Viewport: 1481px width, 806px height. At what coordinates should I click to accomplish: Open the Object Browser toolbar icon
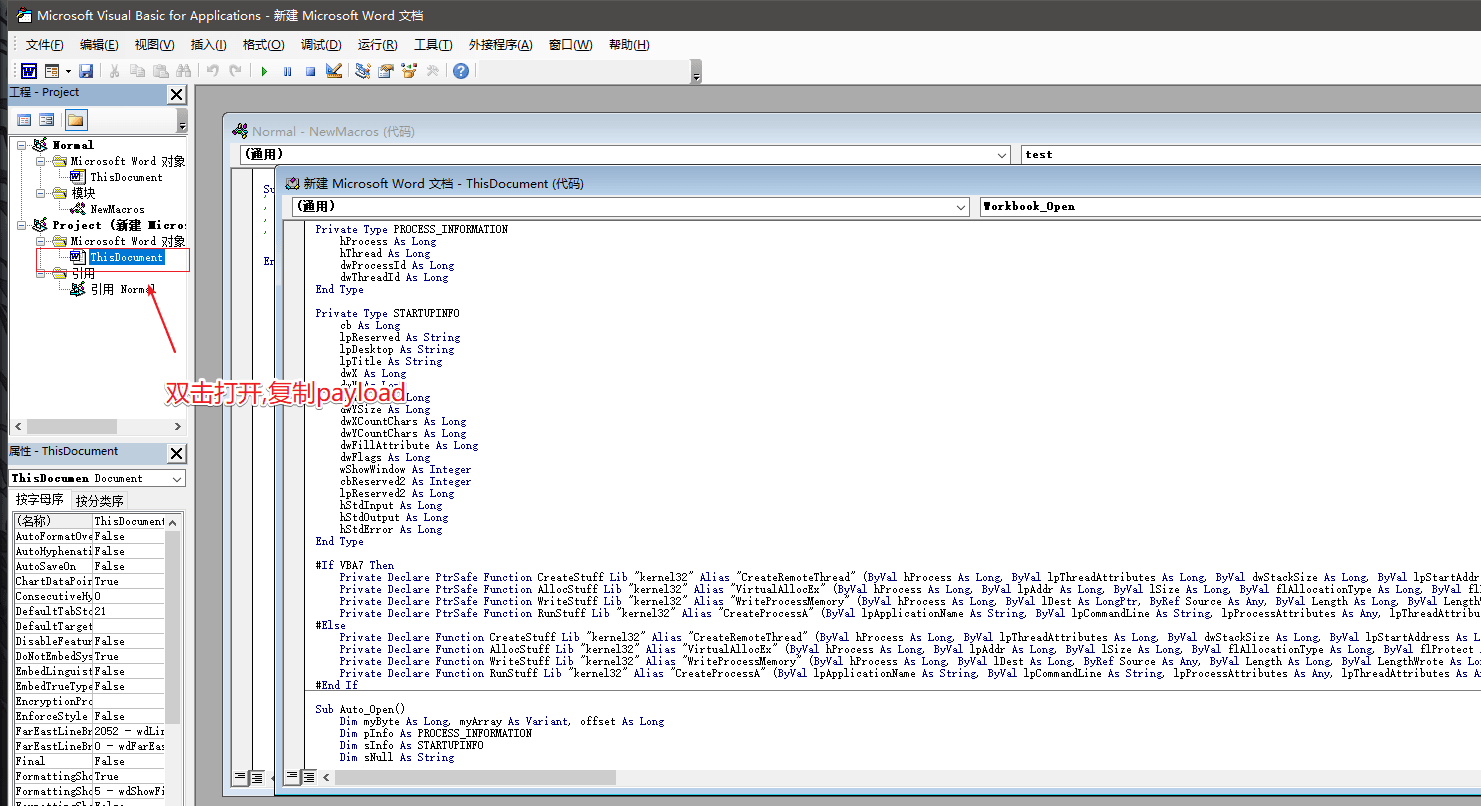click(x=409, y=71)
